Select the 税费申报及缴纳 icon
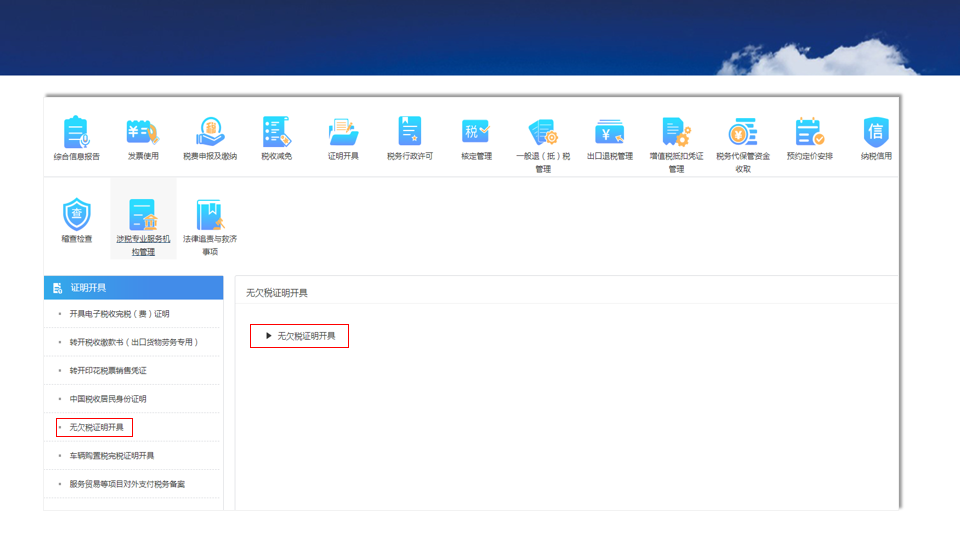The width and height of the screenshot is (960, 540). coord(210,132)
